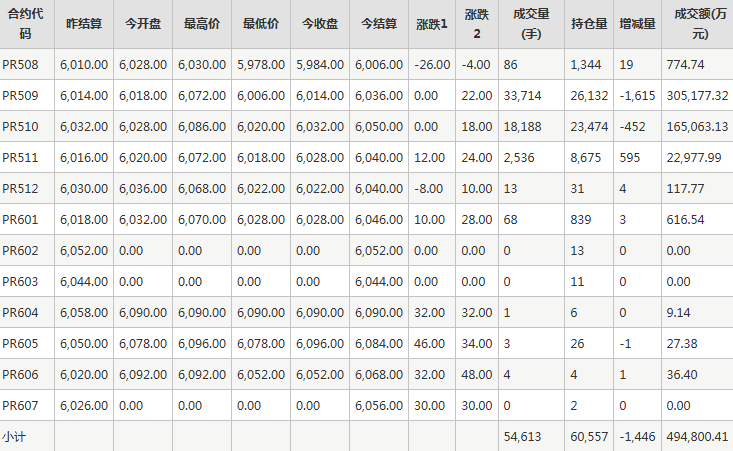The height and width of the screenshot is (451, 733).
Task: Click PR607 settlement price 6,056.00
Action: [x=379, y=405]
